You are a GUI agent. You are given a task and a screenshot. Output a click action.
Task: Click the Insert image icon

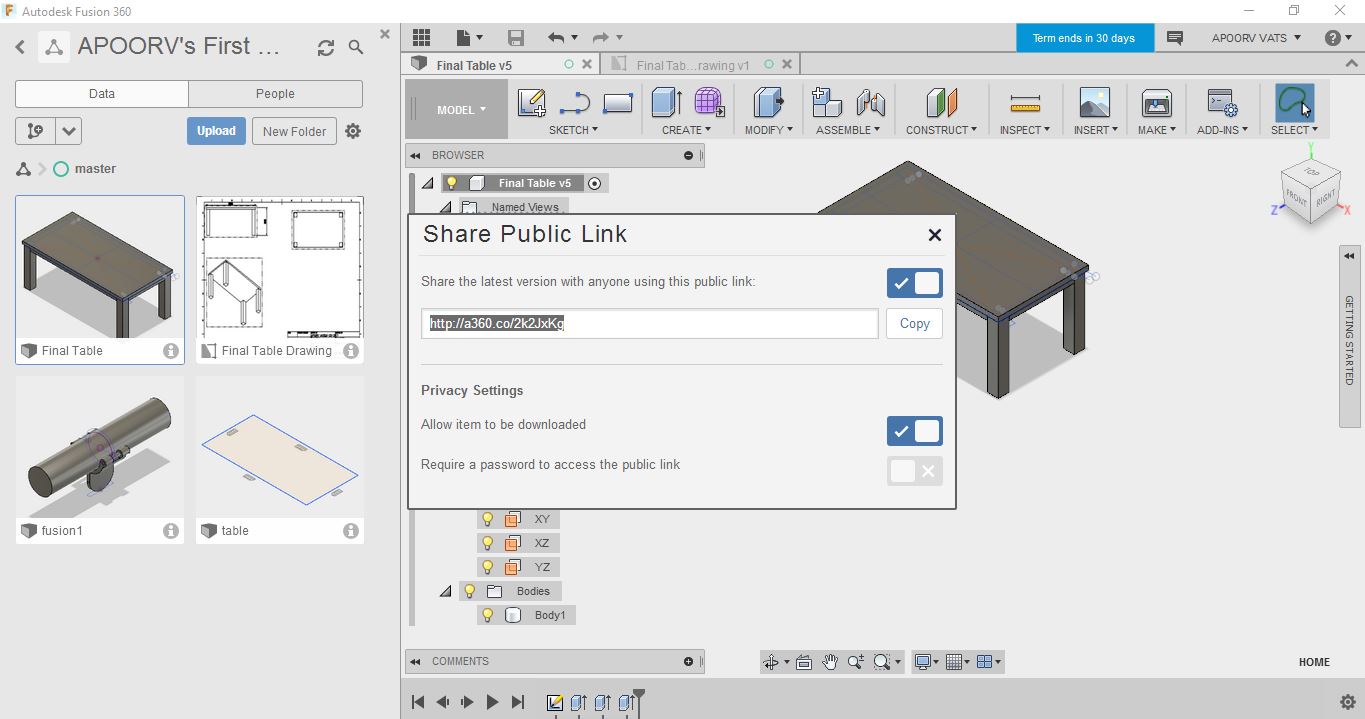coord(1094,102)
